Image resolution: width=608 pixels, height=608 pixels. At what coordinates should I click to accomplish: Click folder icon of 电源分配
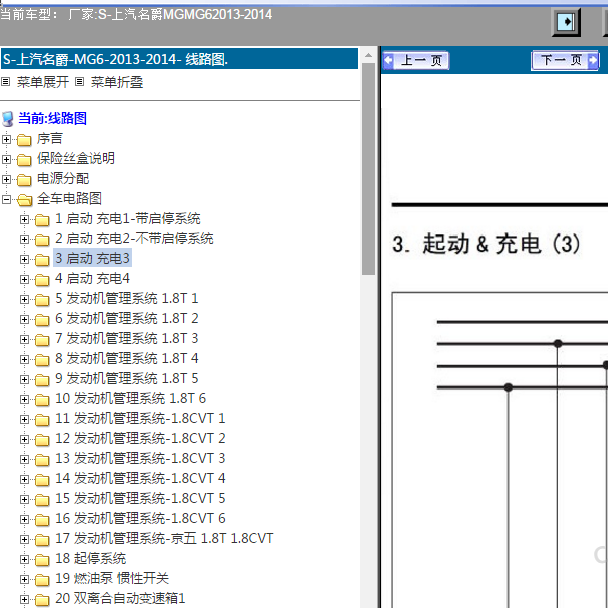24,180
